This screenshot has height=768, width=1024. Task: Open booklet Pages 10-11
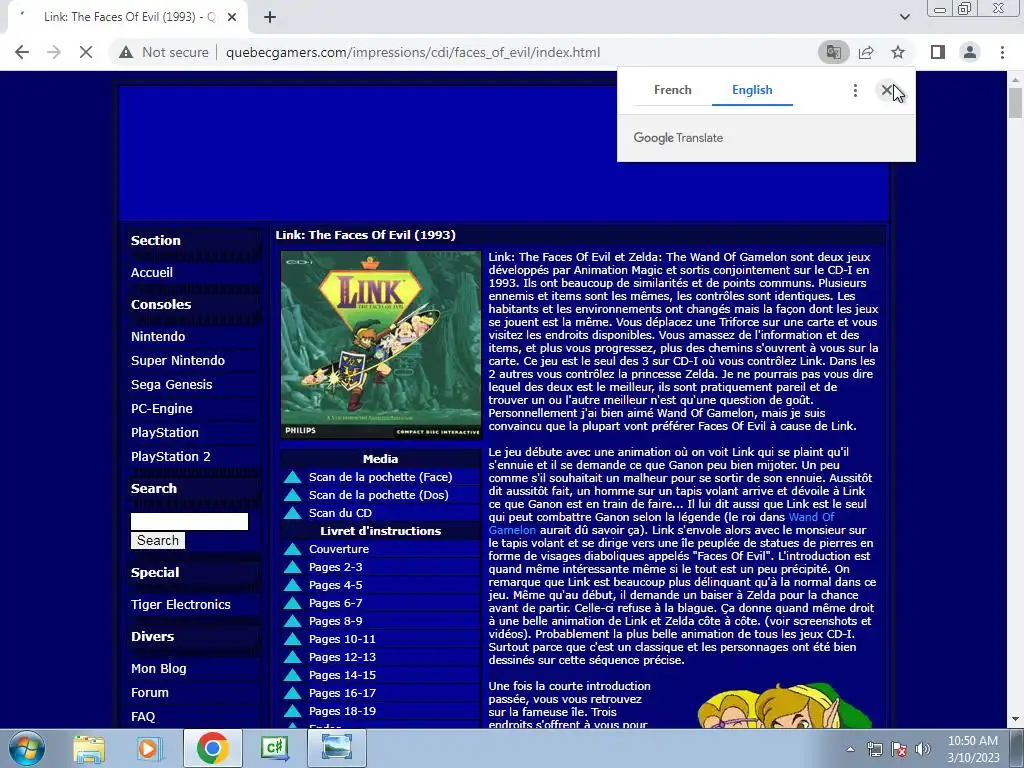(342, 639)
